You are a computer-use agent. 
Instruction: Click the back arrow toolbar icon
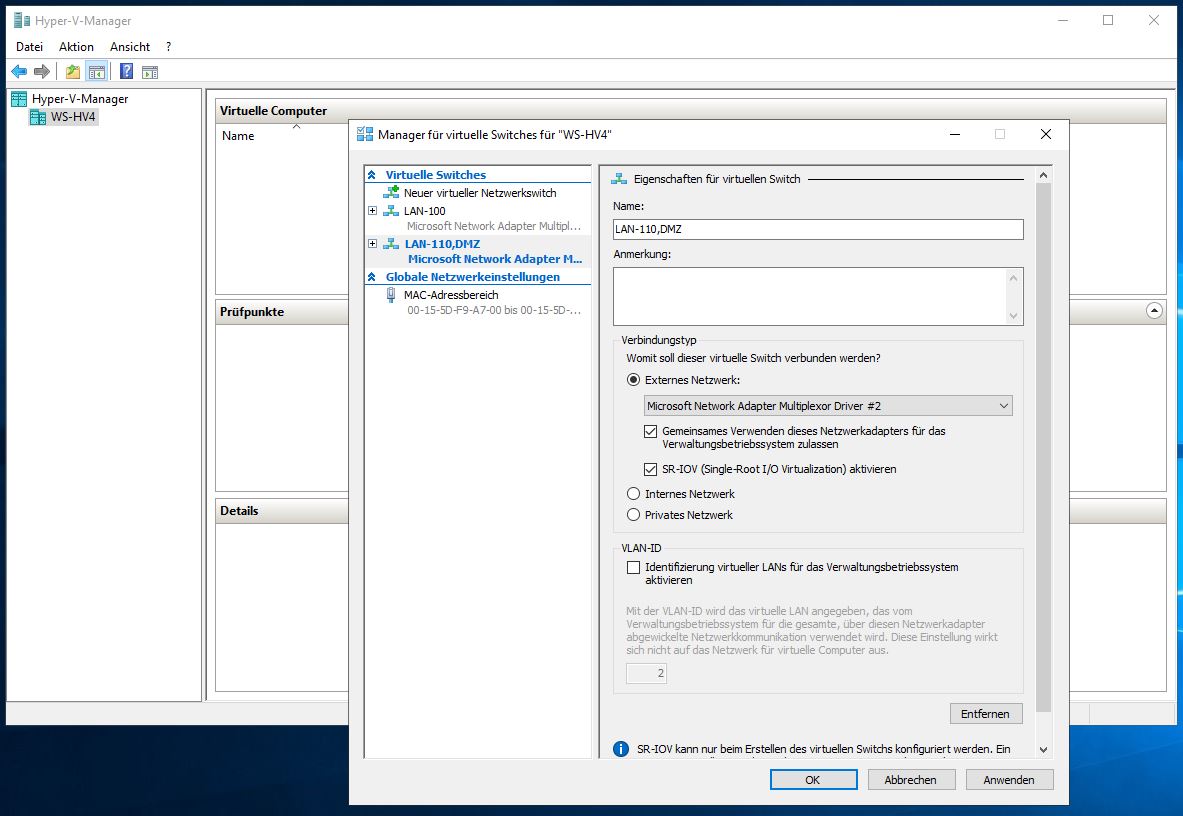pos(19,72)
